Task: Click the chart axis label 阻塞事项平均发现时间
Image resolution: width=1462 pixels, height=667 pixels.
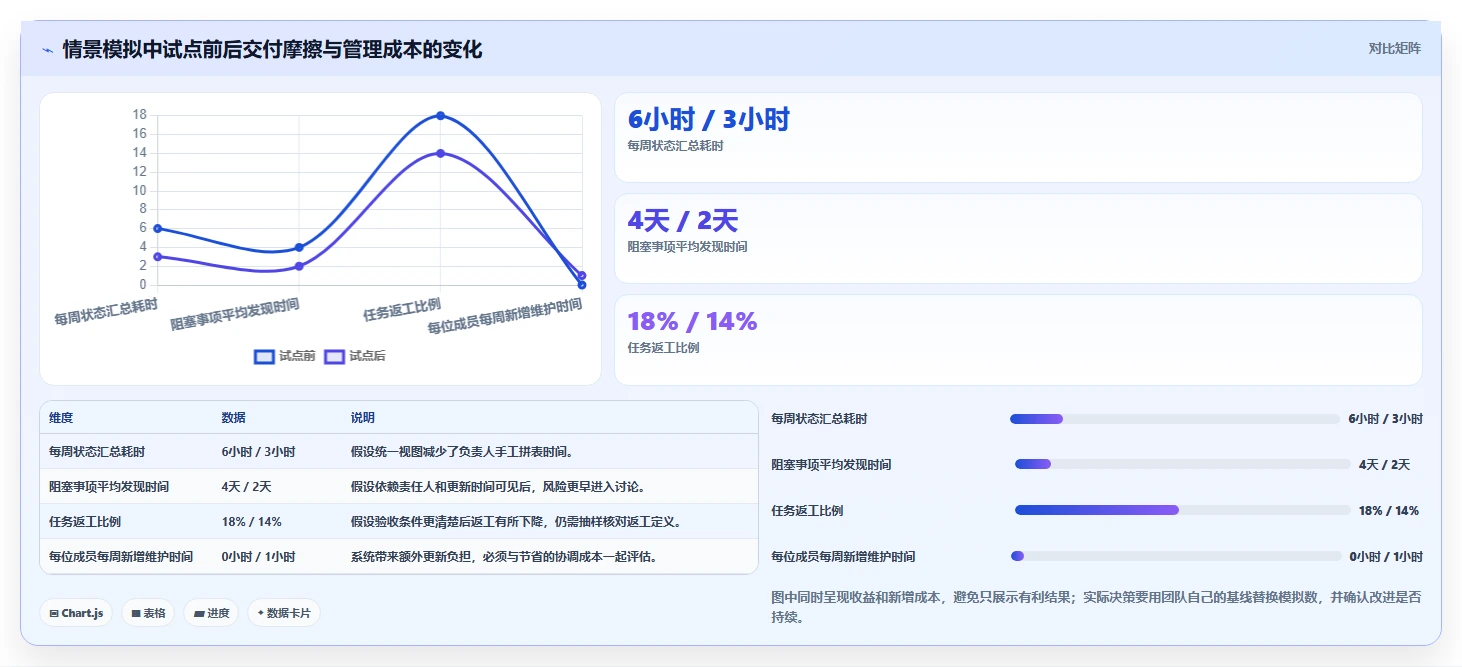Action: [x=235, y=315]
